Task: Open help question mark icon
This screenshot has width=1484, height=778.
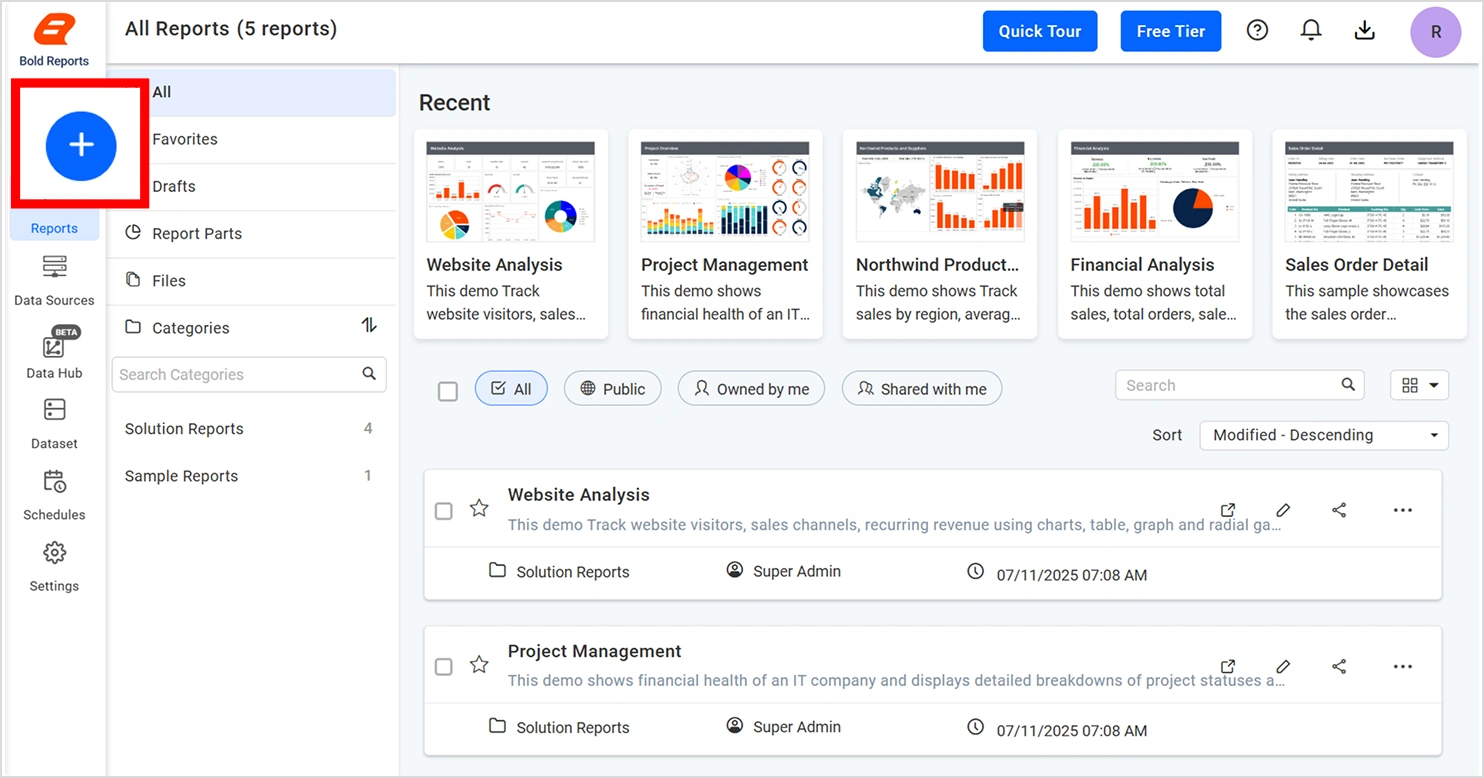Action: click(x=1258, y=31)
